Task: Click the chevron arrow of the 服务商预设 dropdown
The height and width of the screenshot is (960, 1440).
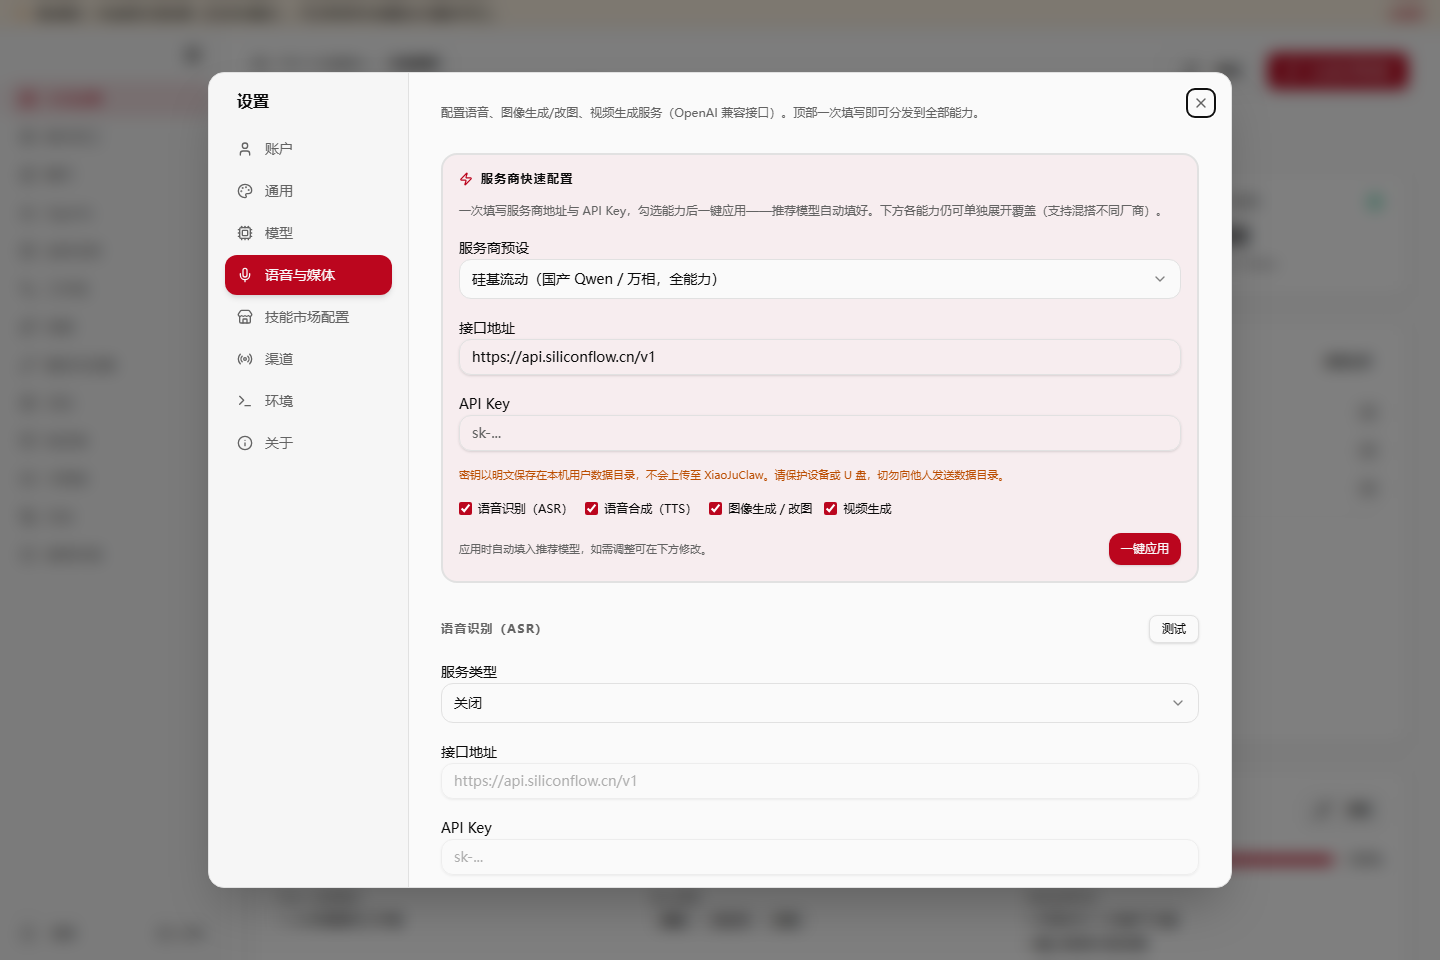Action: [1160, 279]
